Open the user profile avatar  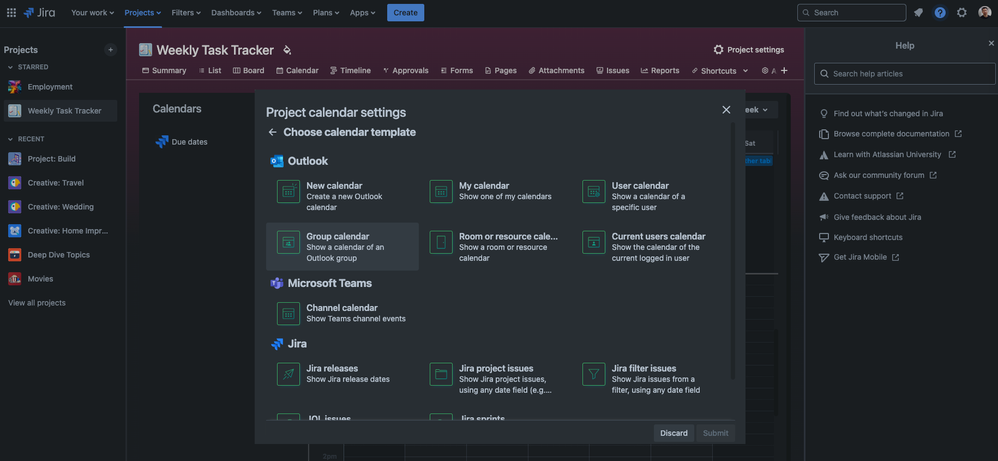984,13
